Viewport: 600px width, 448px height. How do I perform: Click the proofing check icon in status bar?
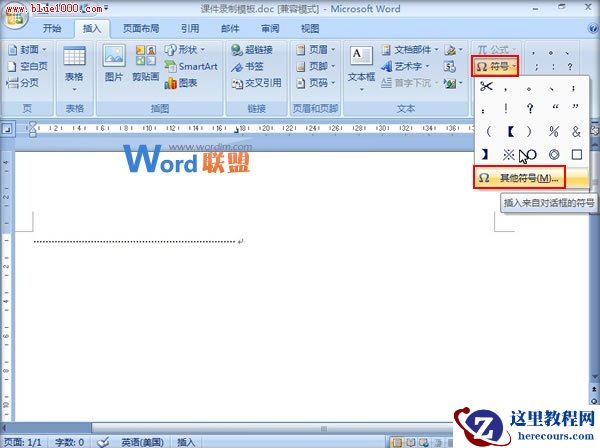pyautogui.click(x=103, y=442)
